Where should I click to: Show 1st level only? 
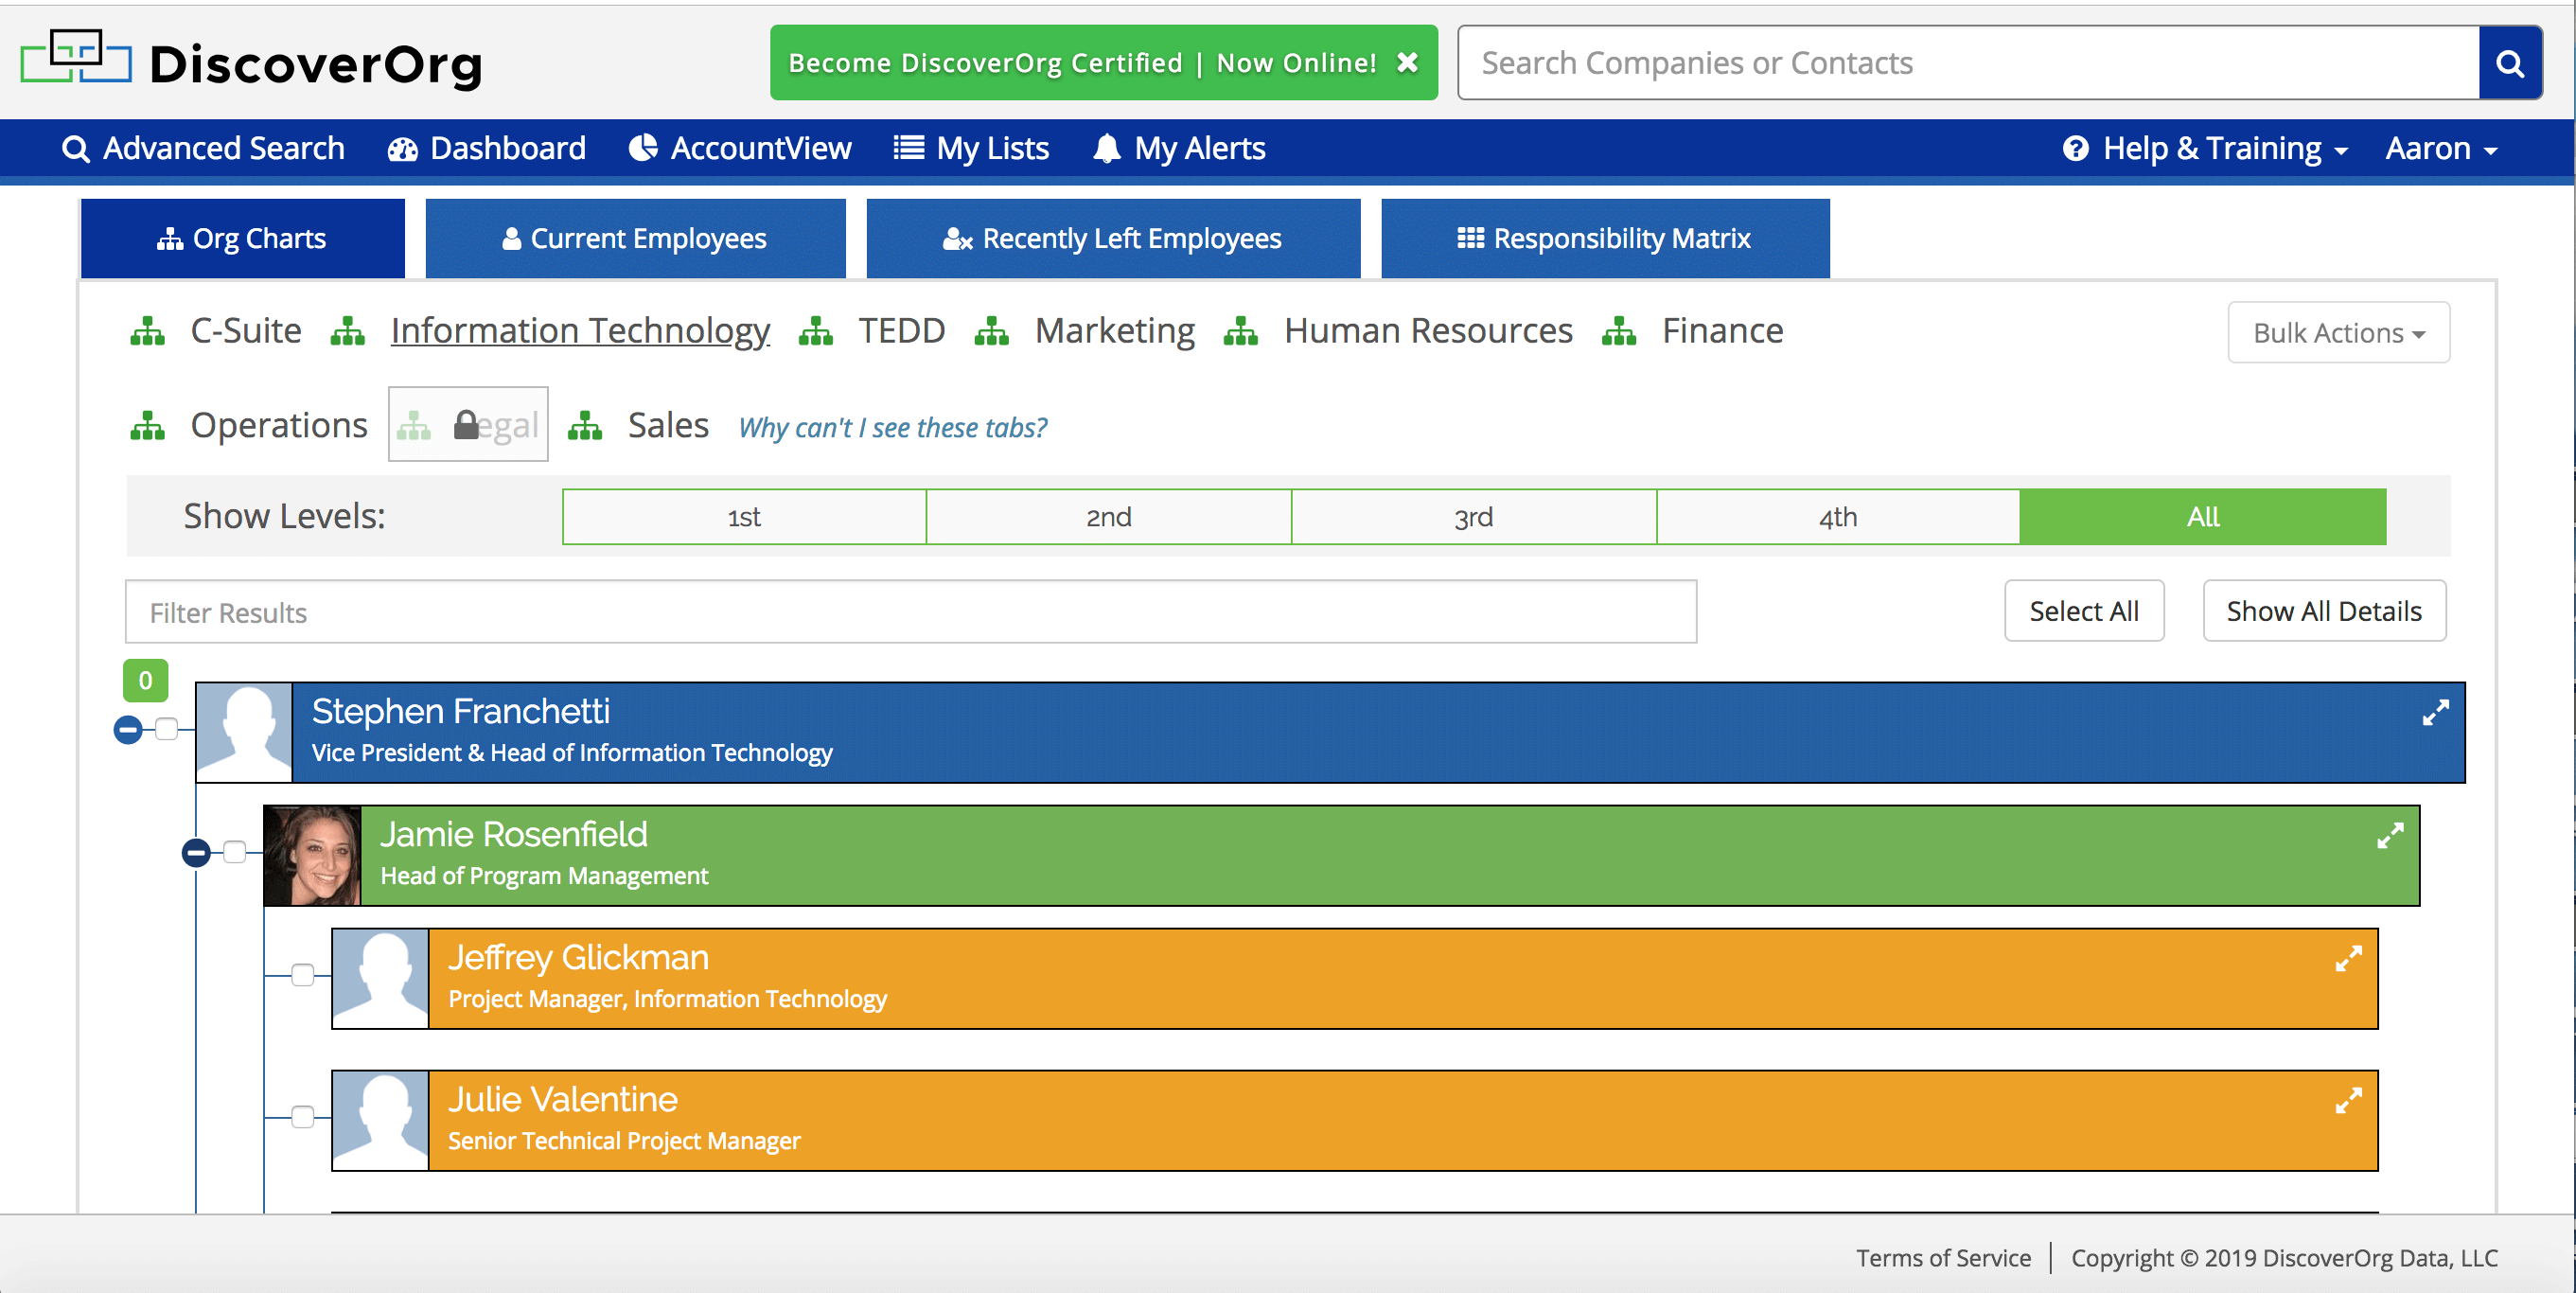point(744,517)
